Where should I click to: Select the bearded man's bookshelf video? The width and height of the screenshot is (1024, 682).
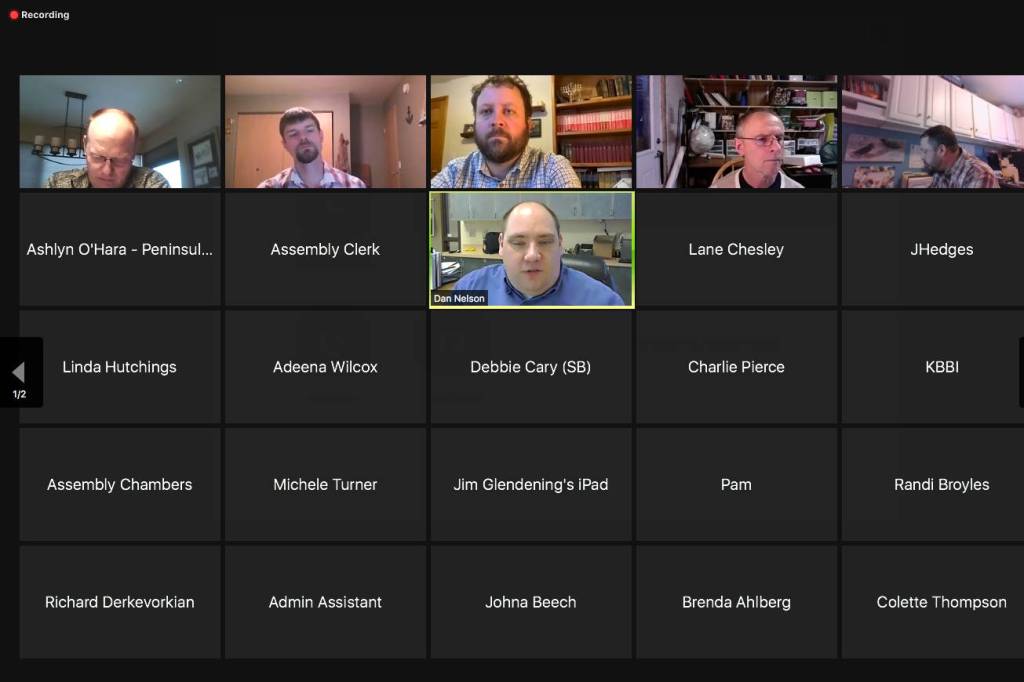pos(531,131)
